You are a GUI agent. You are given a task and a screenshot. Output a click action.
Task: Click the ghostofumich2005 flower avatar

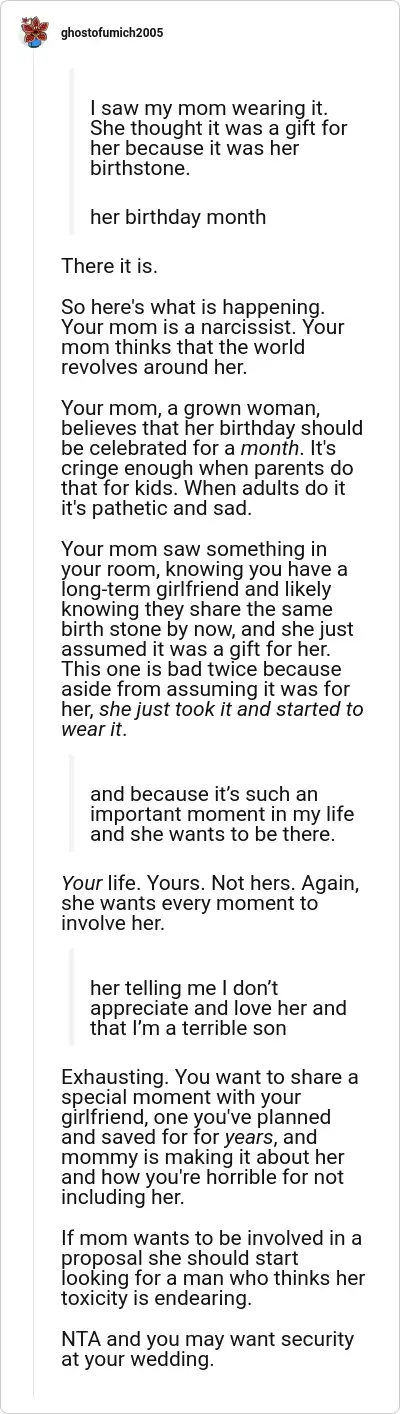tap(34, 34)
